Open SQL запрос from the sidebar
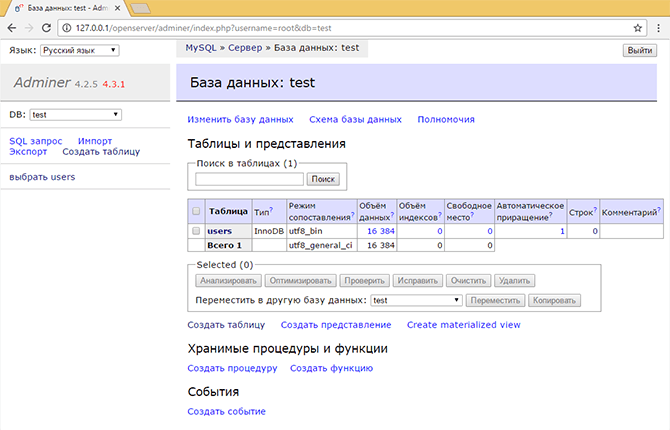670x430 pixels. 36,141
